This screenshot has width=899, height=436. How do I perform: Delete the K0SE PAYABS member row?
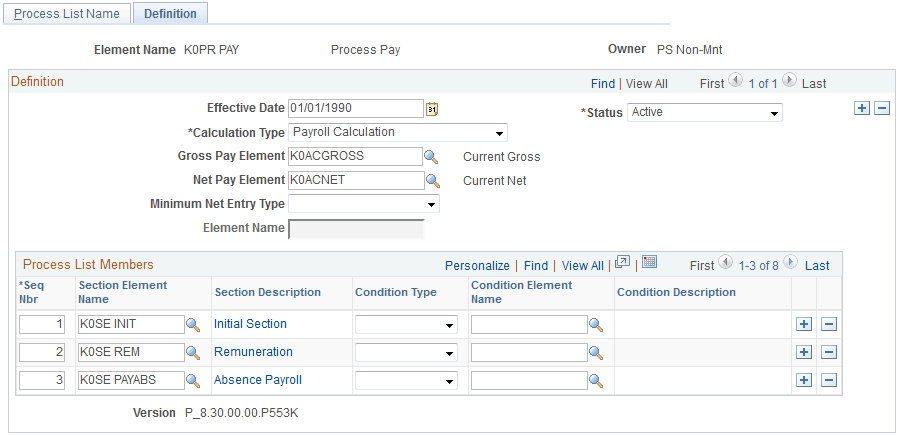coord(828,380)
